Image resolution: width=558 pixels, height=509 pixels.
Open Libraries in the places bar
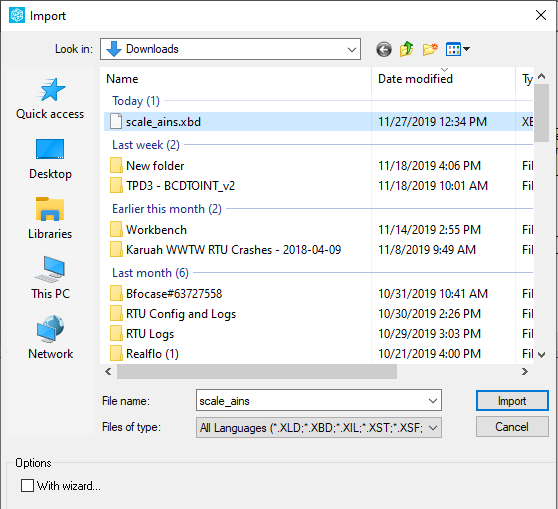tap(50, 219)
